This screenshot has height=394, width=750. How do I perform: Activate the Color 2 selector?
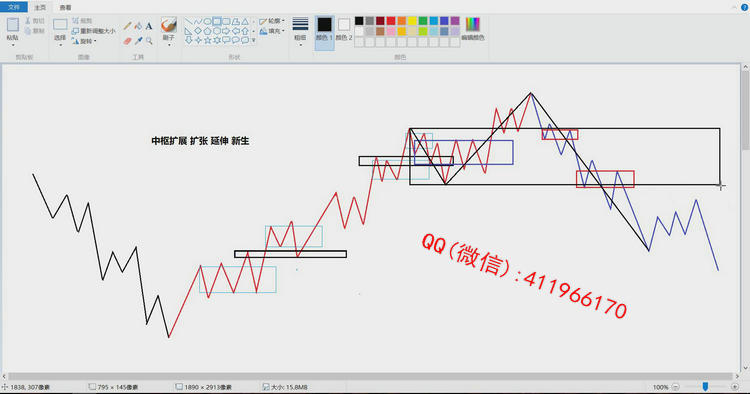pos(343,29)
